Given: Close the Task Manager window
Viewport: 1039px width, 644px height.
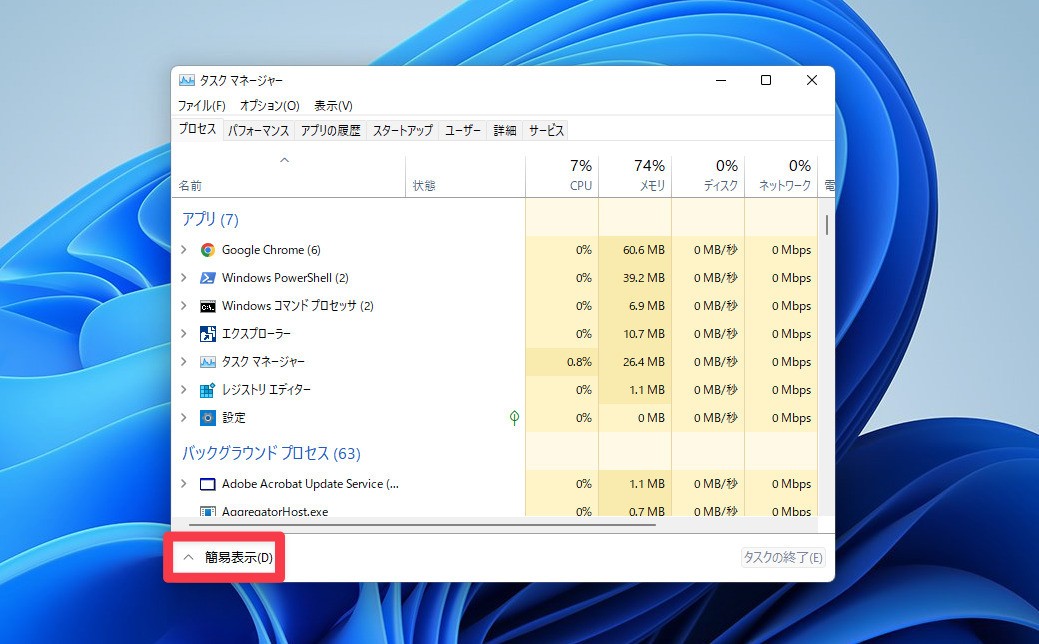Looking at the screenshot, I should [812, 80].
